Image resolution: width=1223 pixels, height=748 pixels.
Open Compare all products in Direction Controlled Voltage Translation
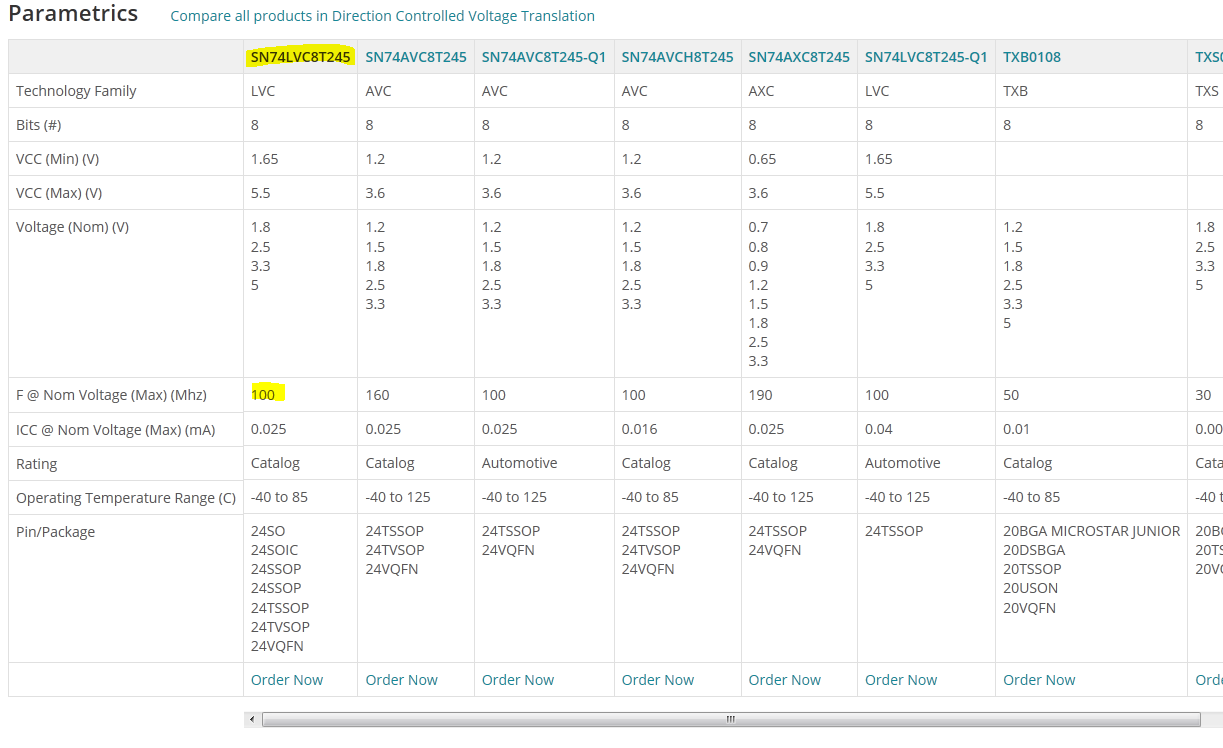tap(382, 16)
